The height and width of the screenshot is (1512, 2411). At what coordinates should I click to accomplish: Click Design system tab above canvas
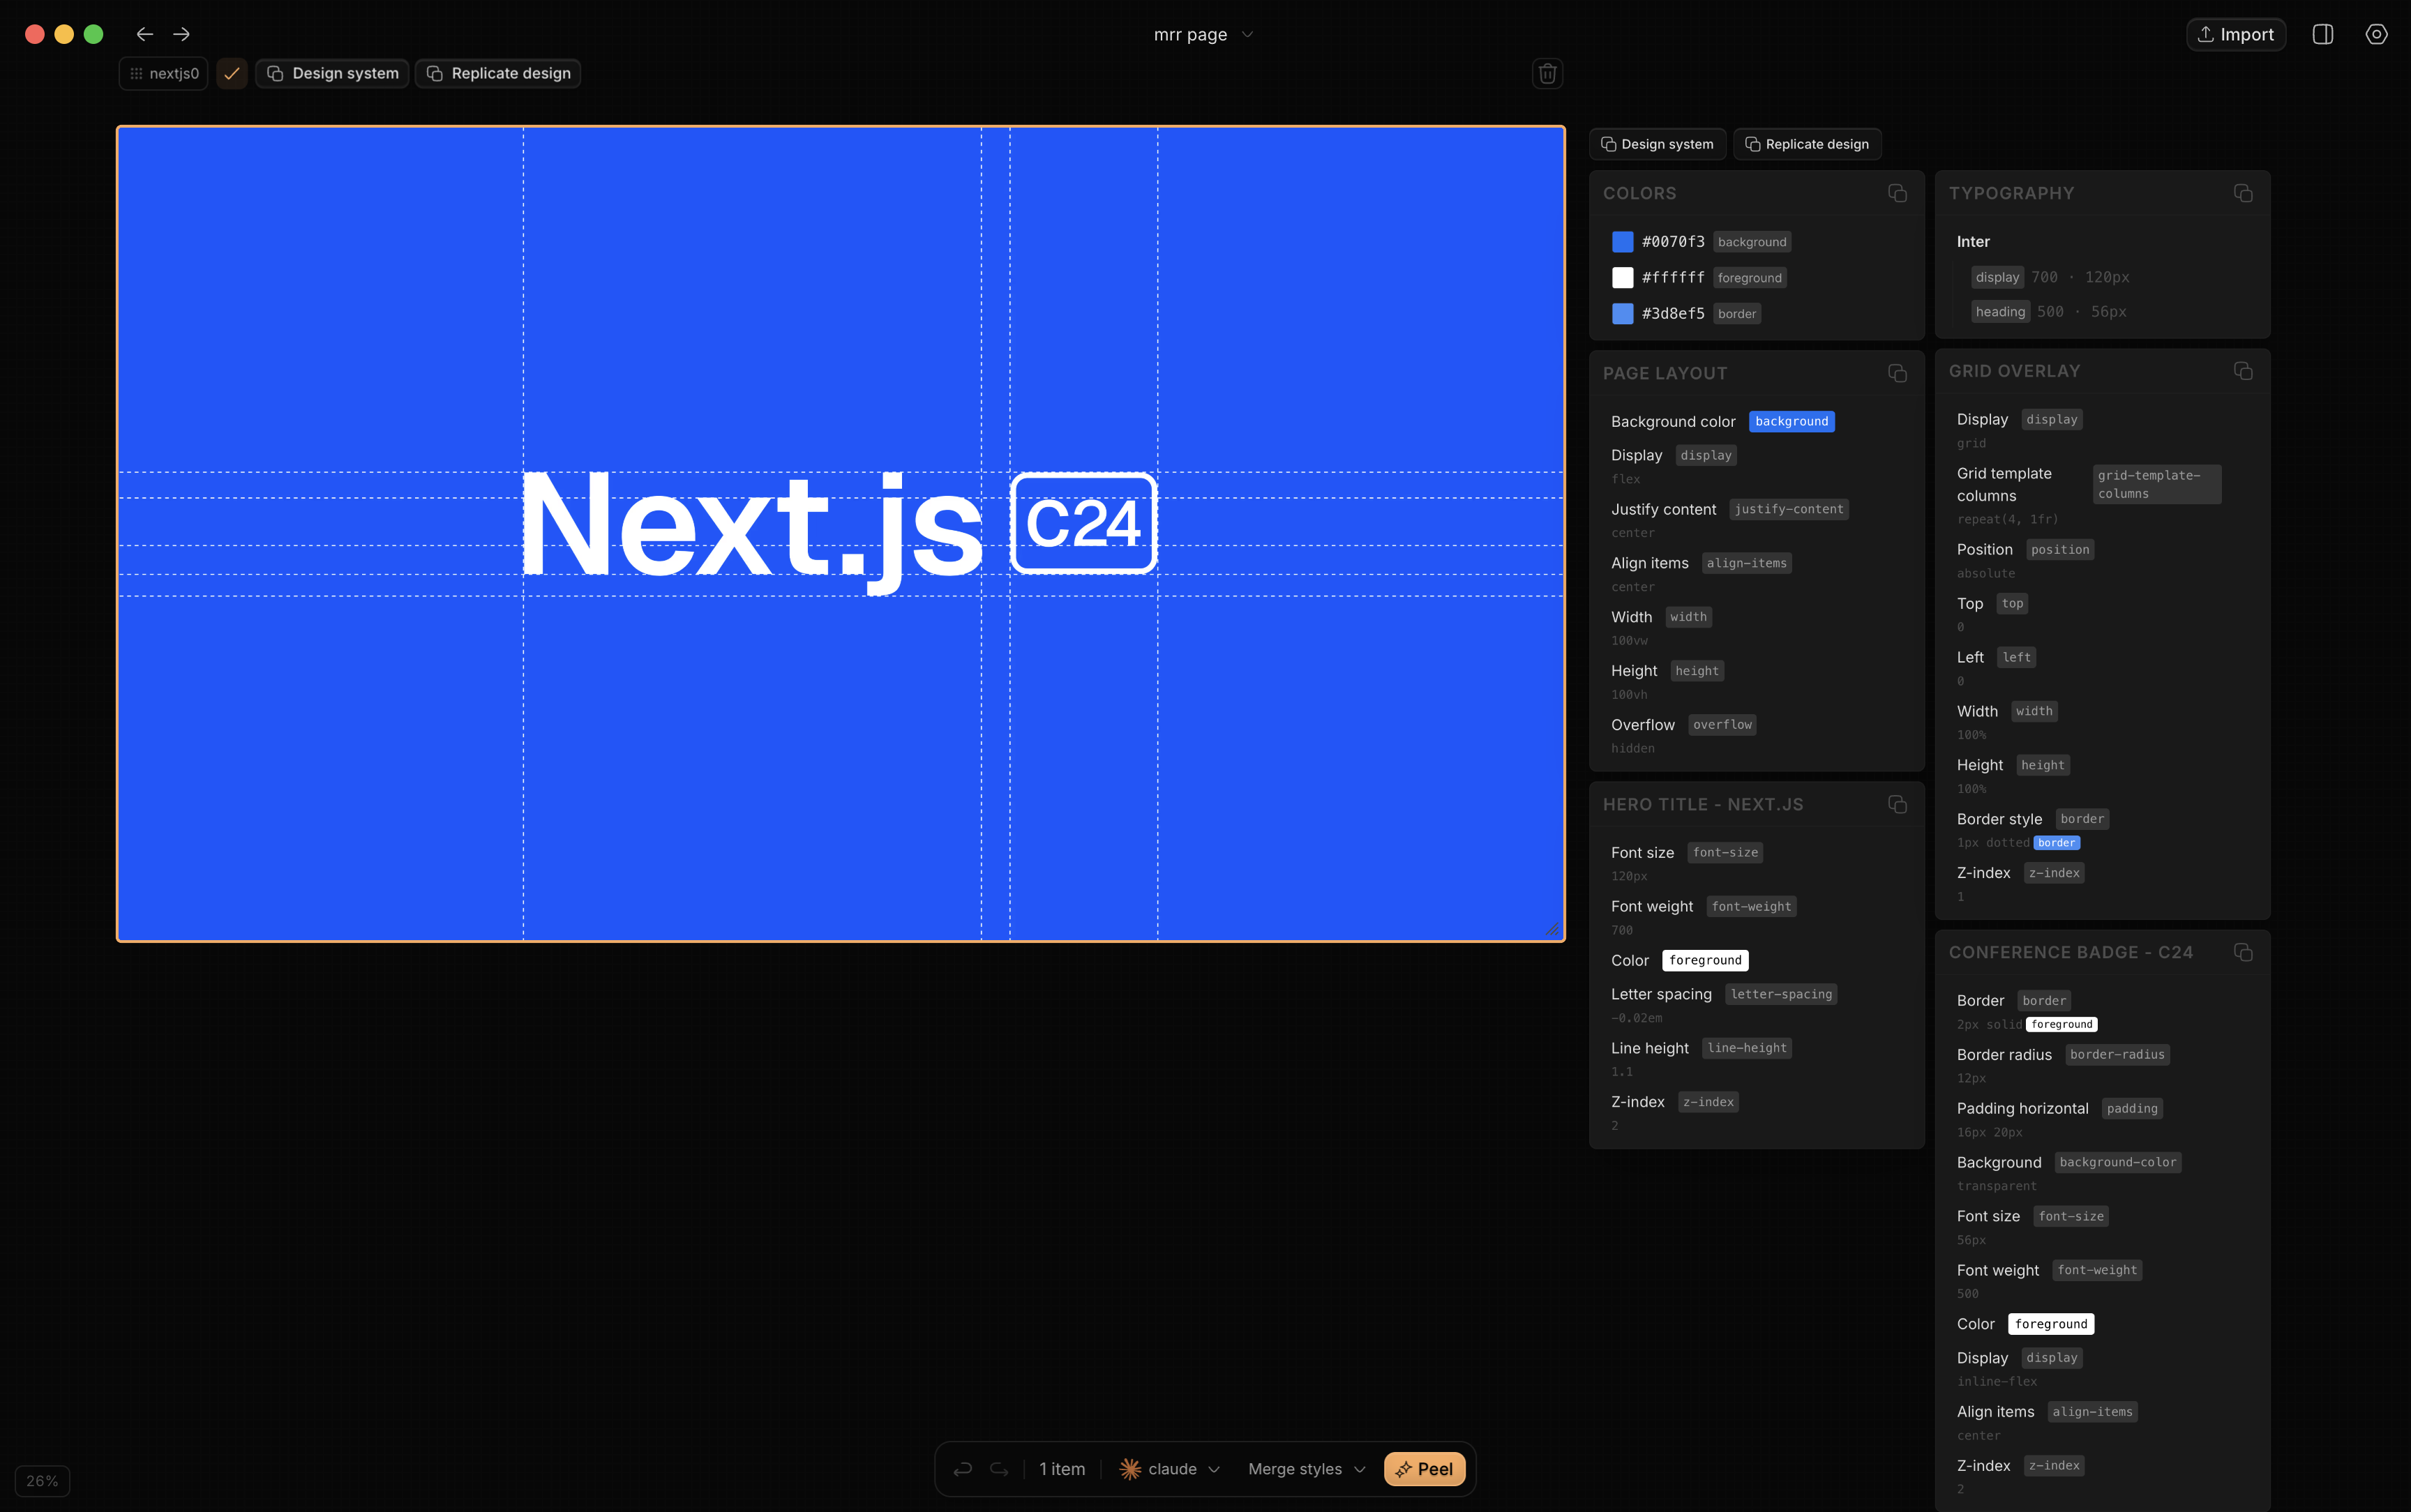(332, 73)
